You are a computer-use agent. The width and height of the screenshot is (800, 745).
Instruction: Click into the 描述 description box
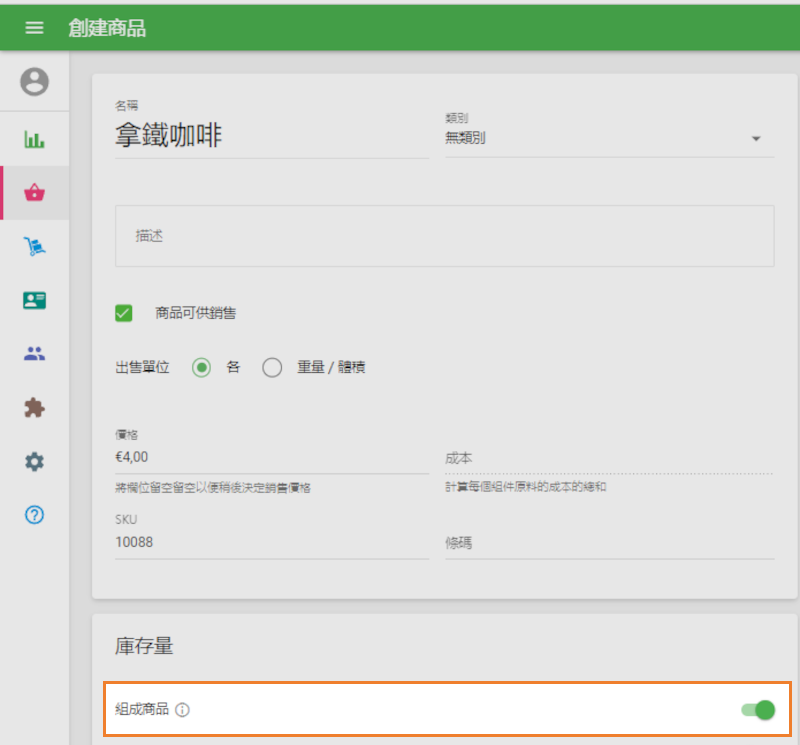[x=444, y=236]
